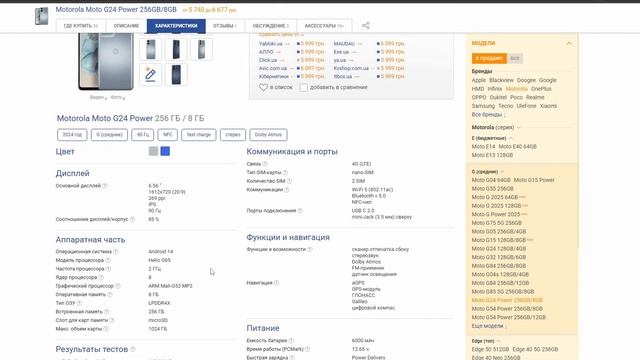This screenshot has height=360, width=640.
Task: Click the help icon next to Функции и возможности
Action: (x=310, y=249)
